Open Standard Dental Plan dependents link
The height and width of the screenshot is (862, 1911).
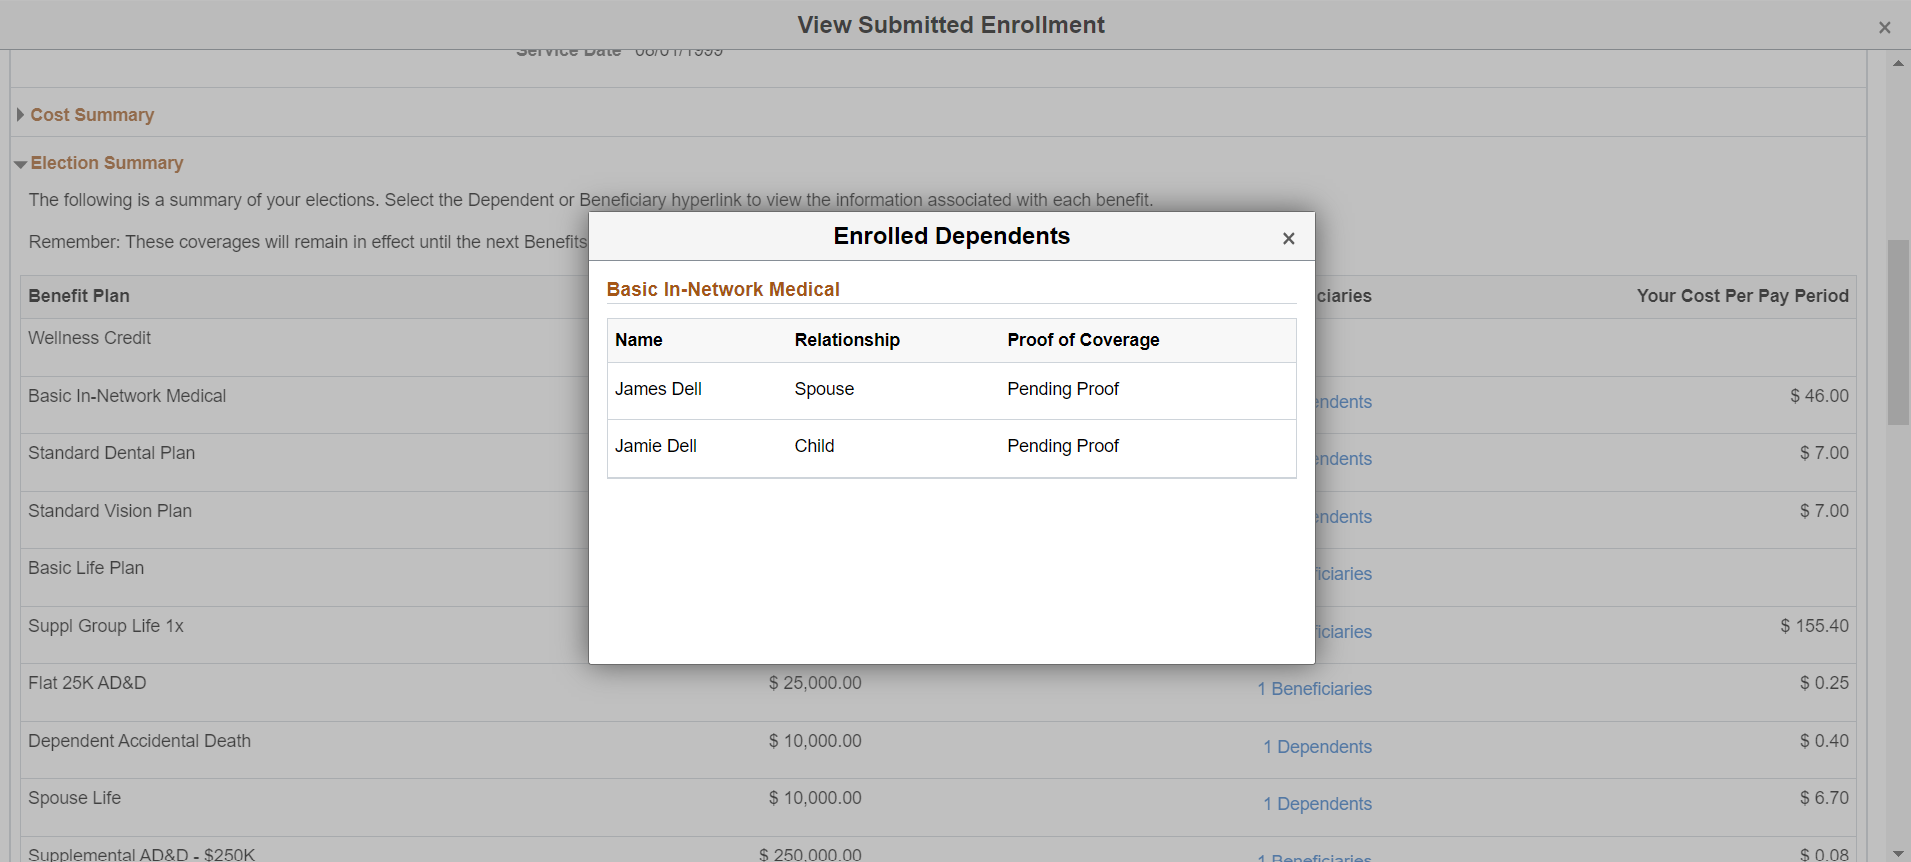[1343, 459]
